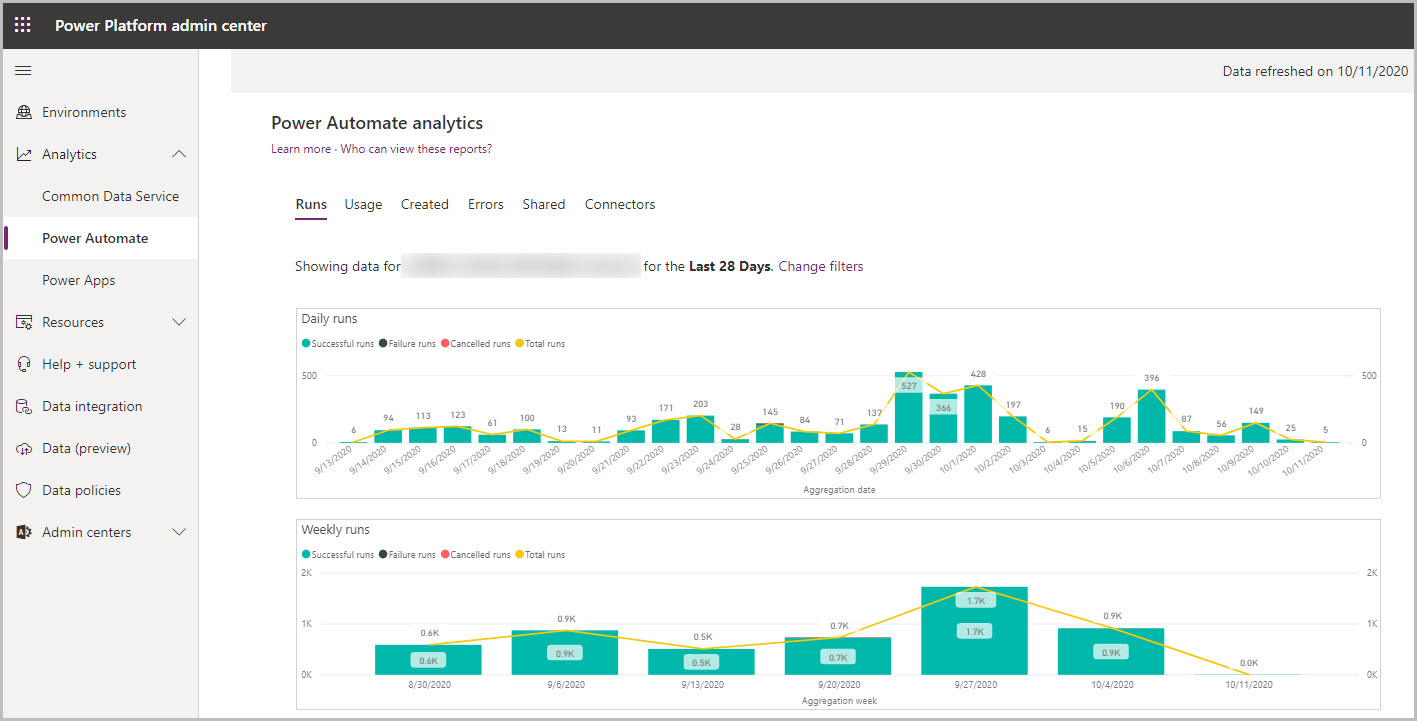Switch to the Errors tab
This screenshot has height=721, width=1417.
coord(485,204)
